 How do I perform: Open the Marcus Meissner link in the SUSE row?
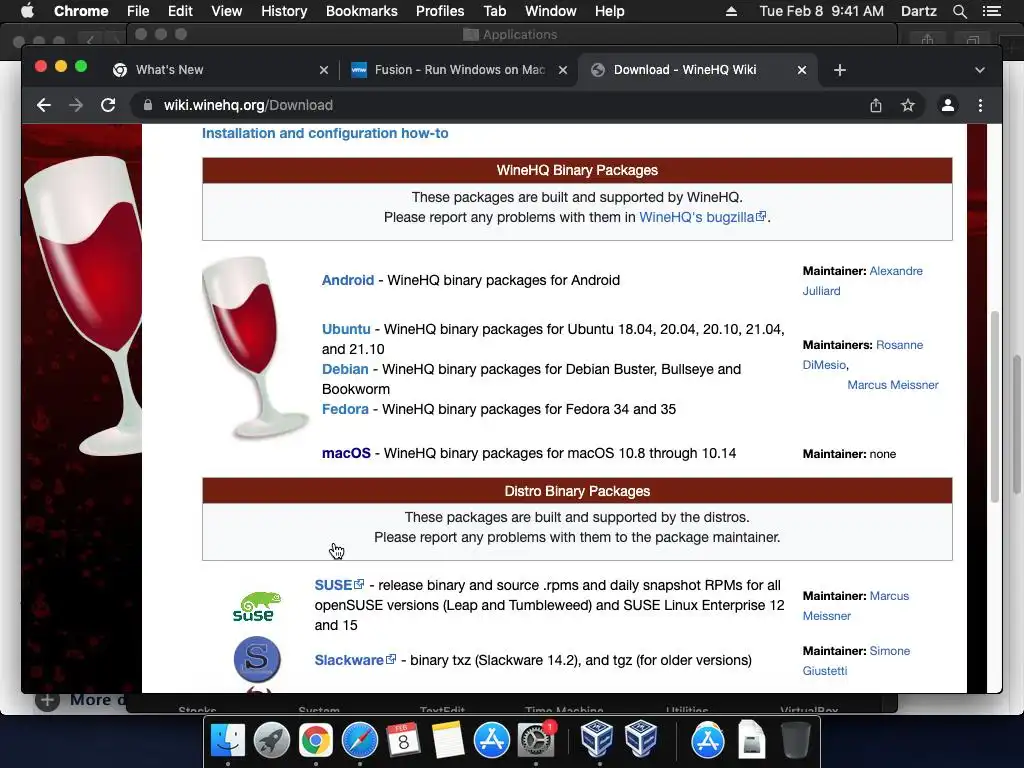tap(889, 596)
